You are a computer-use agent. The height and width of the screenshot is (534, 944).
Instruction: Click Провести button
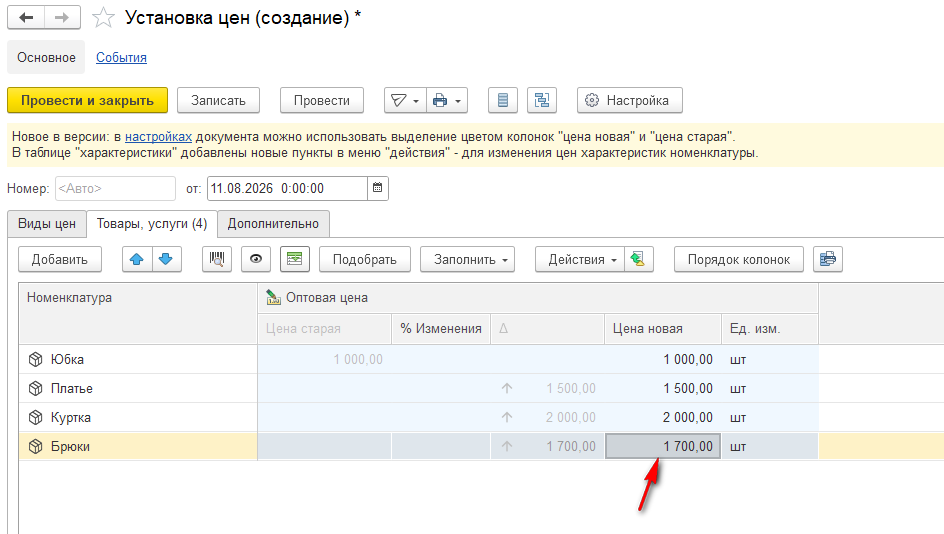tap(321, 101)
